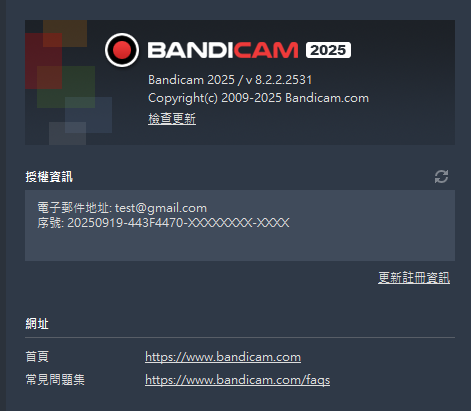Refresh the license information with the sync icon
471x411 pixels.
coord(441,177)
